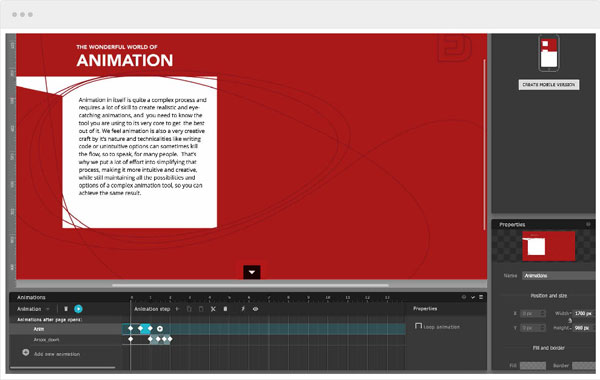The height and width of the screenshot is (380, 600).
Task: Delete the selected animation step with the trash icon
Action: pyautogui.click(x=225, y=309)
